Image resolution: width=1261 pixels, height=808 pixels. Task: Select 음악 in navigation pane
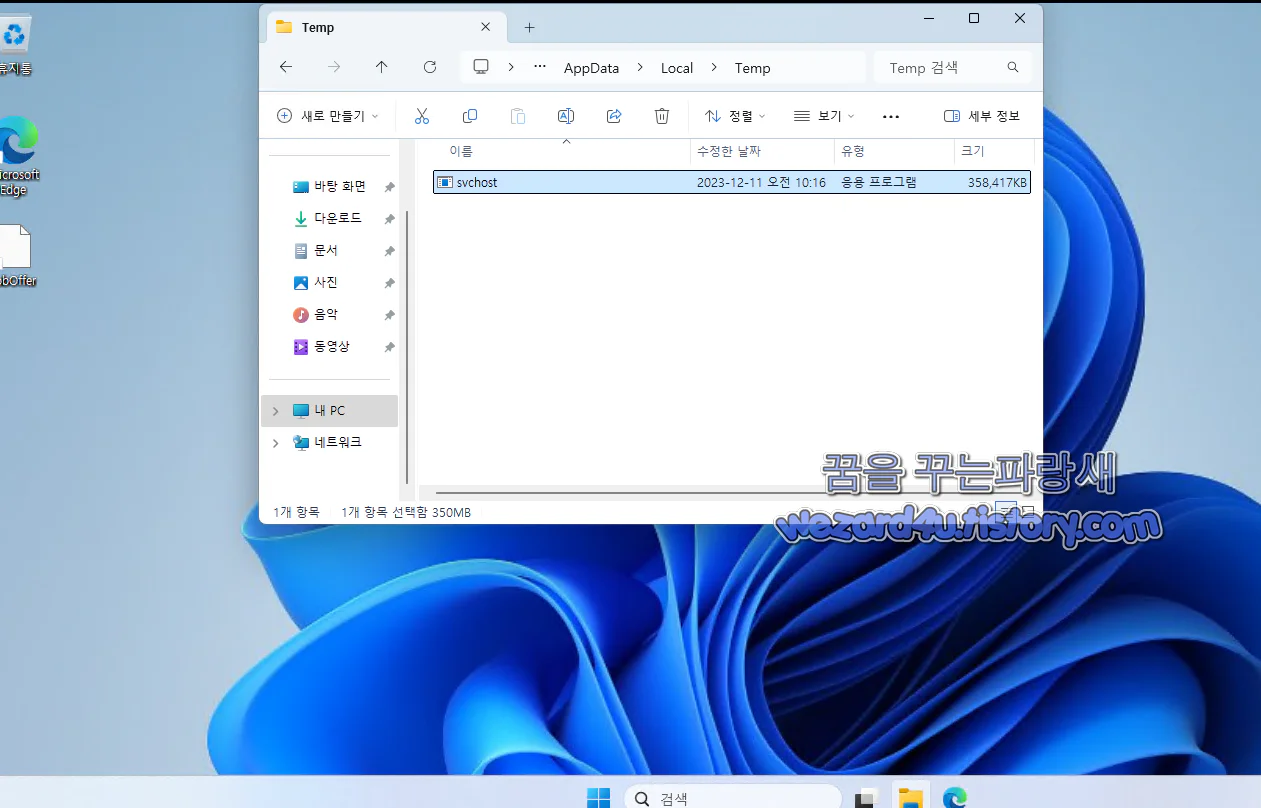coord(326,315)
